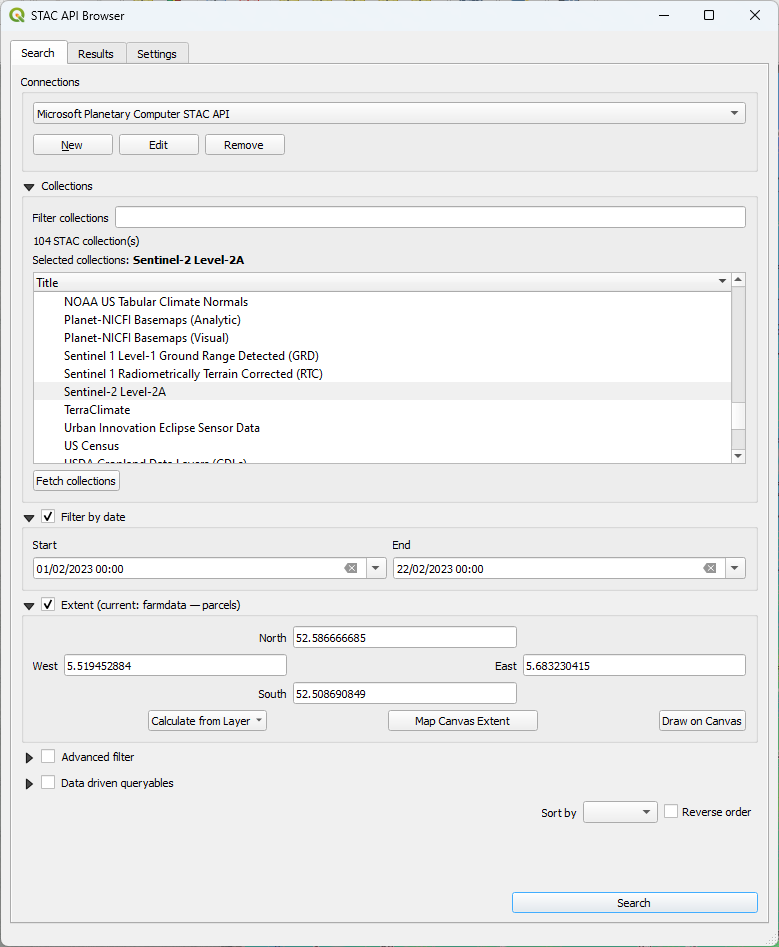Click the Filter collections text field
The width and height of the screenshot is (779, 947).
pos(430,218)
